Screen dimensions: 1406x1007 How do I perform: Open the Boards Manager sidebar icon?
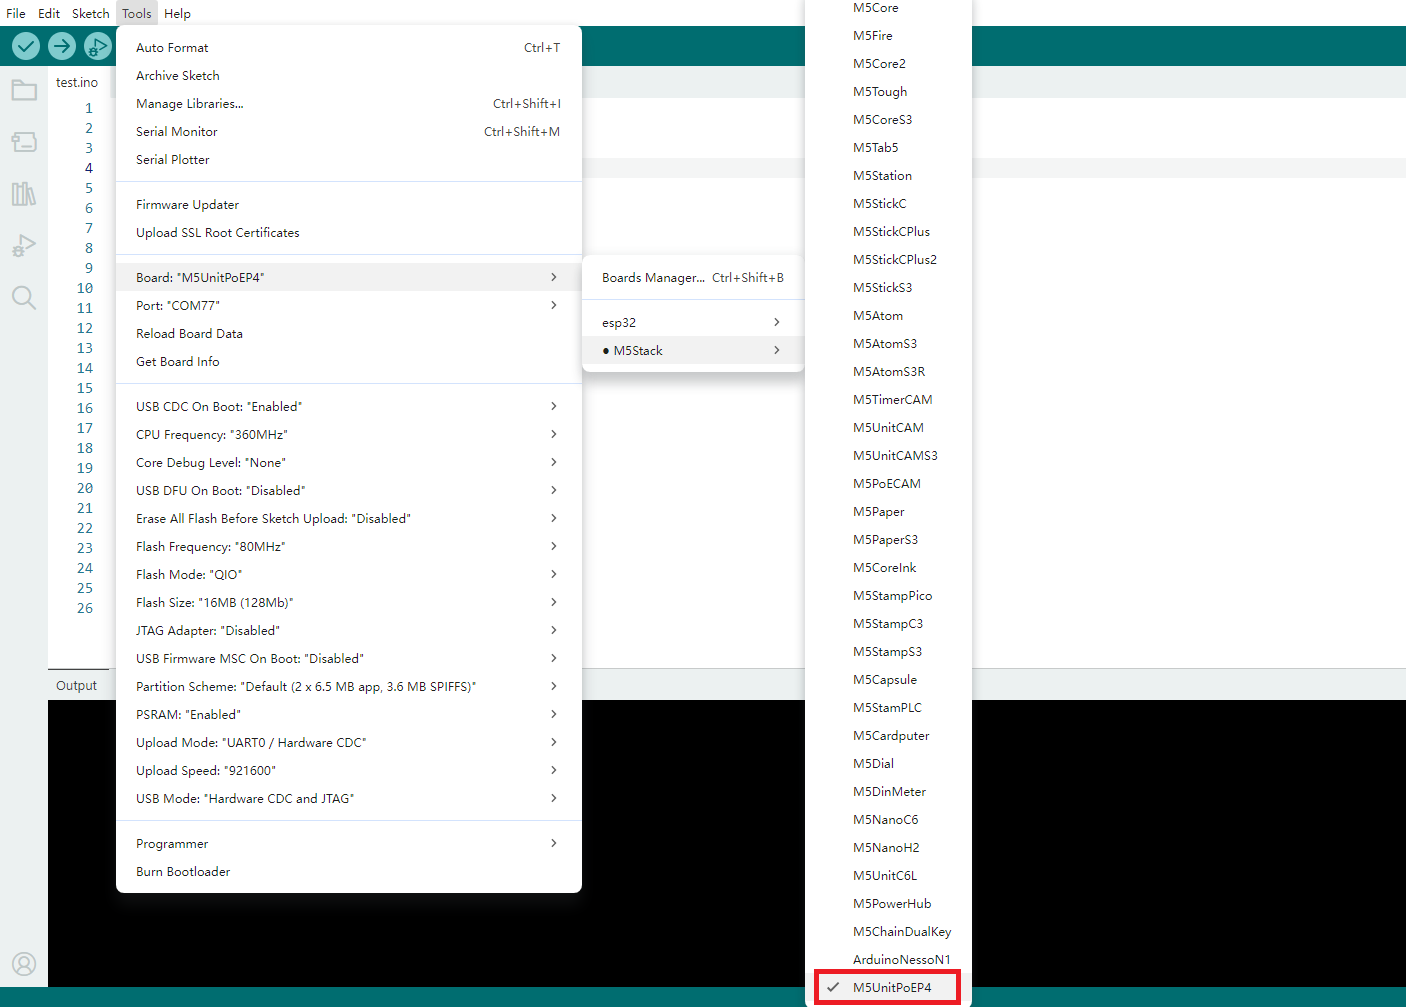(x=24, y=142)
